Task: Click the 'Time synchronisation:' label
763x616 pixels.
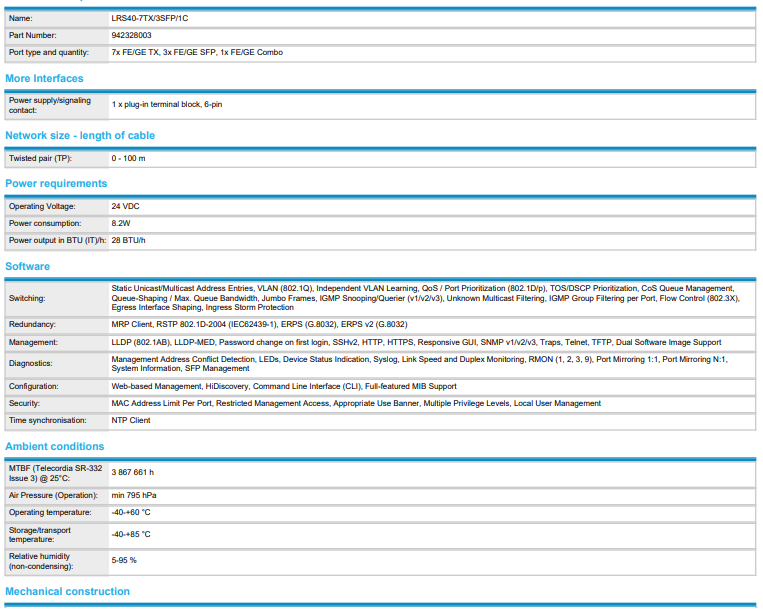Action: click(48, 420)
